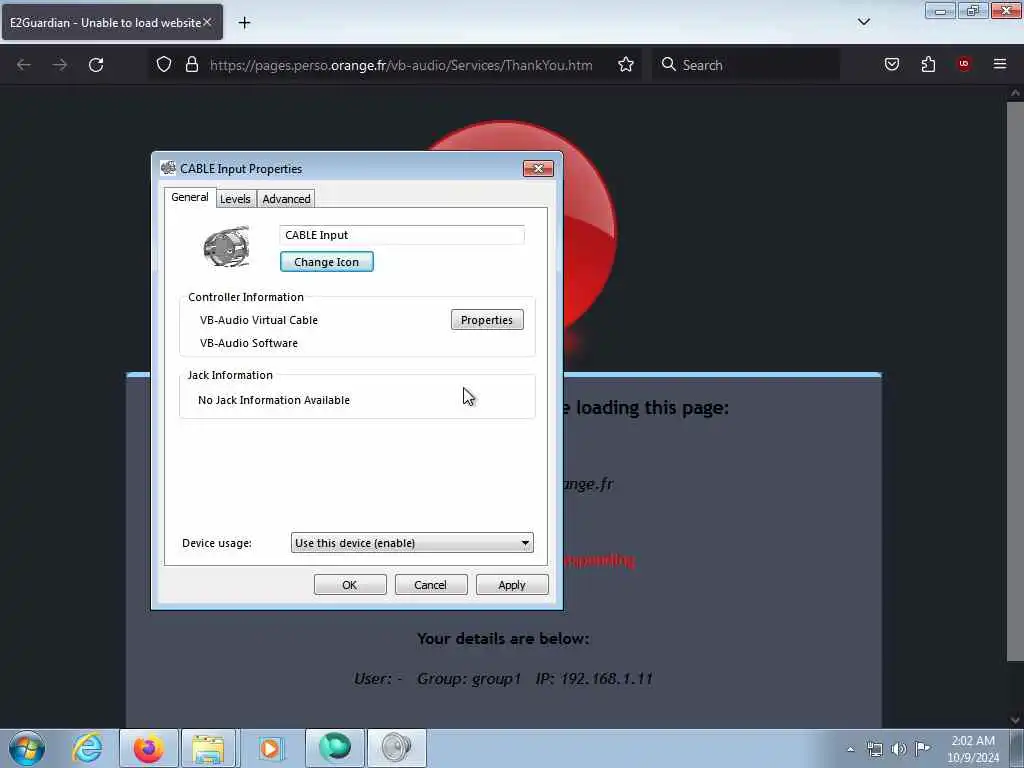Switch to the Levels tab

[x=234, y=199]
